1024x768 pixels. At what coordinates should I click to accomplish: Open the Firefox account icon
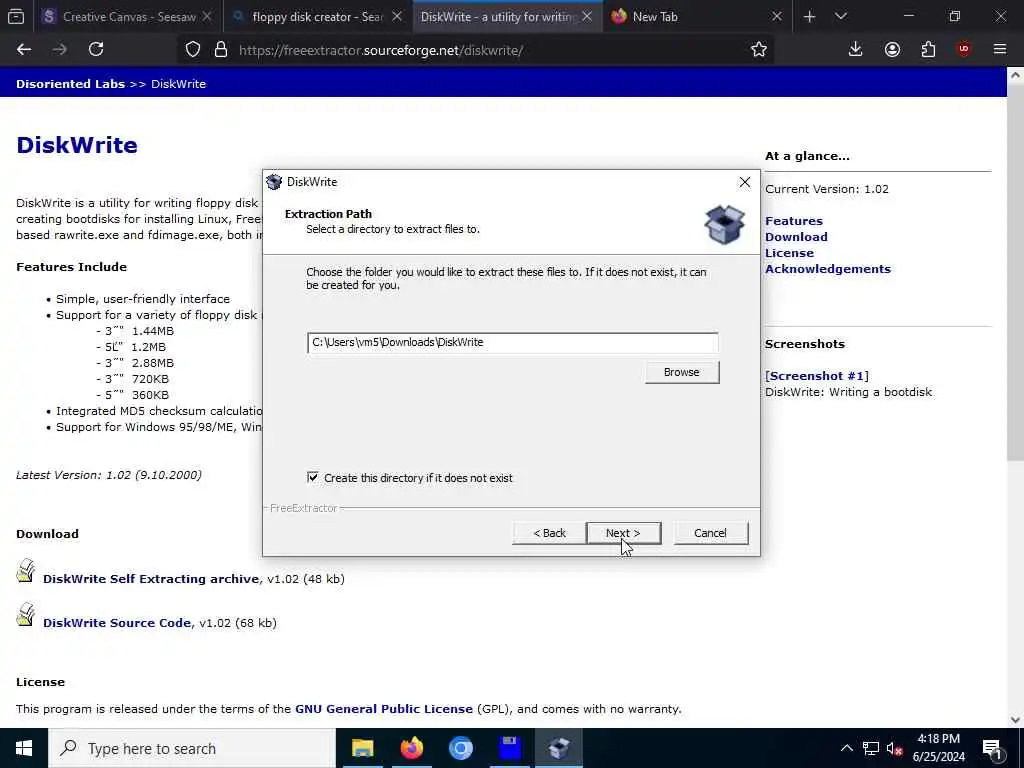click(892, 50)
